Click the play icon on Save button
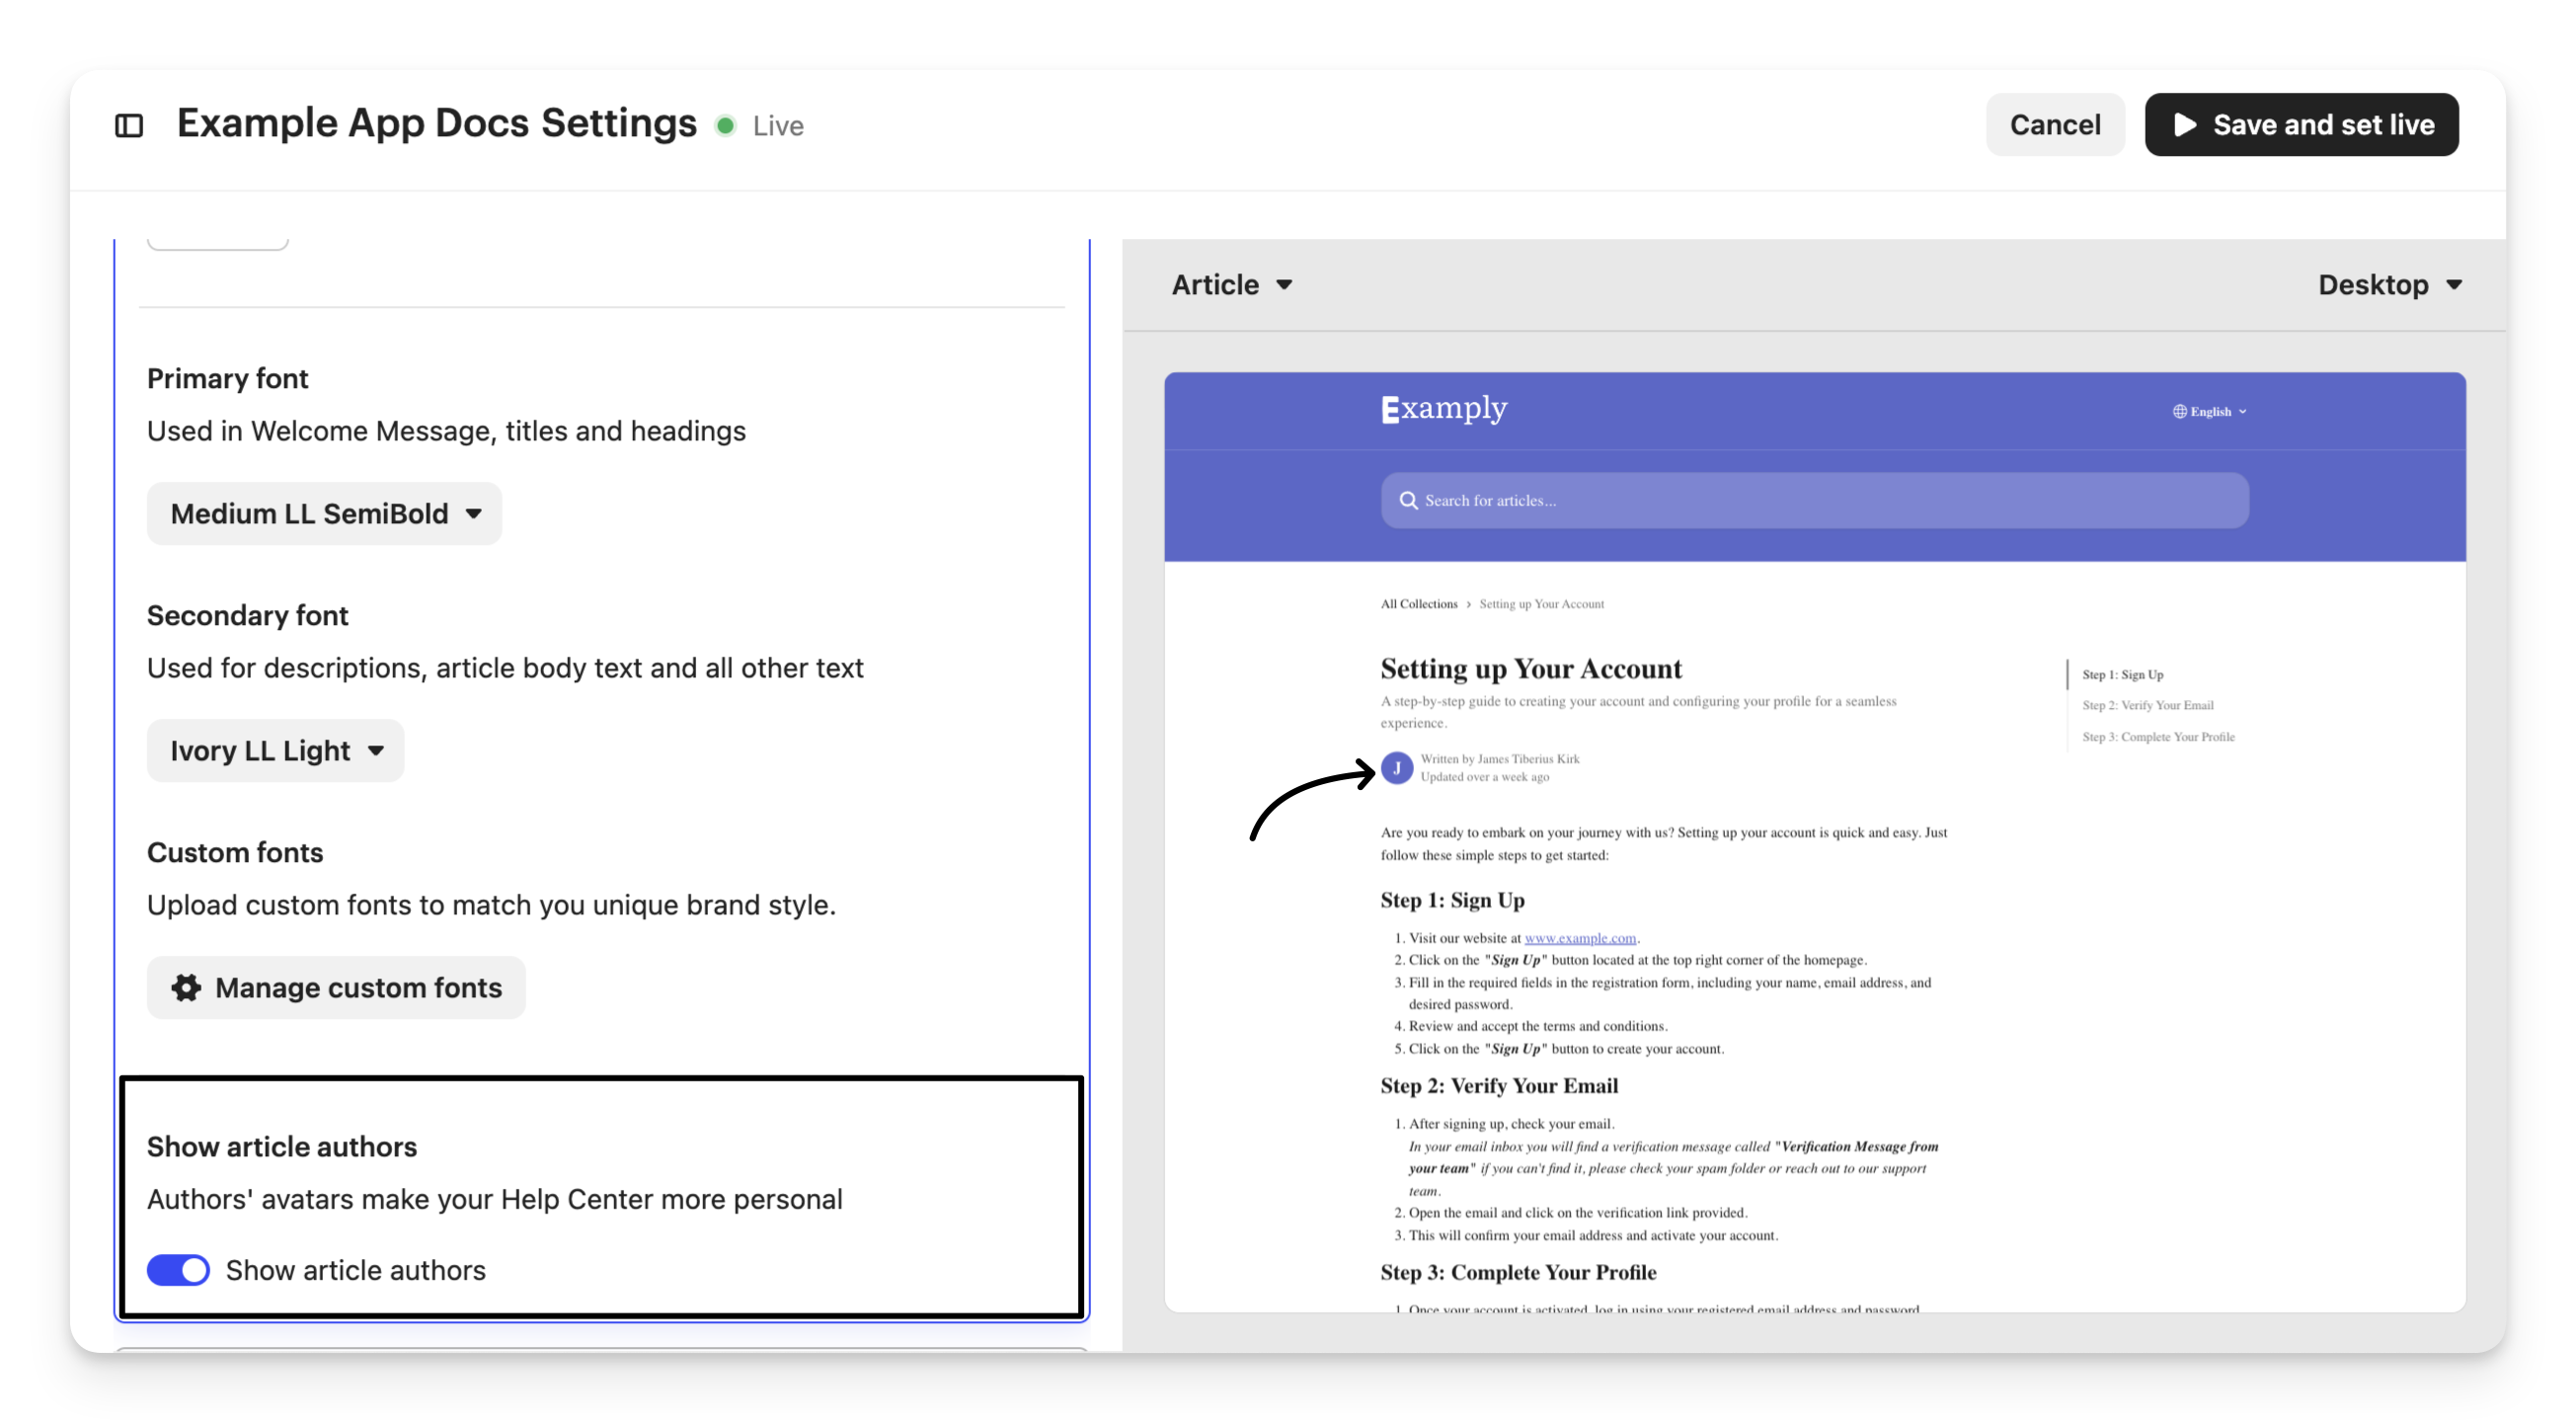Image resolution: width=2576 pixels, height=1423 pixels. pyautogui.click(x=2185, y=125)
